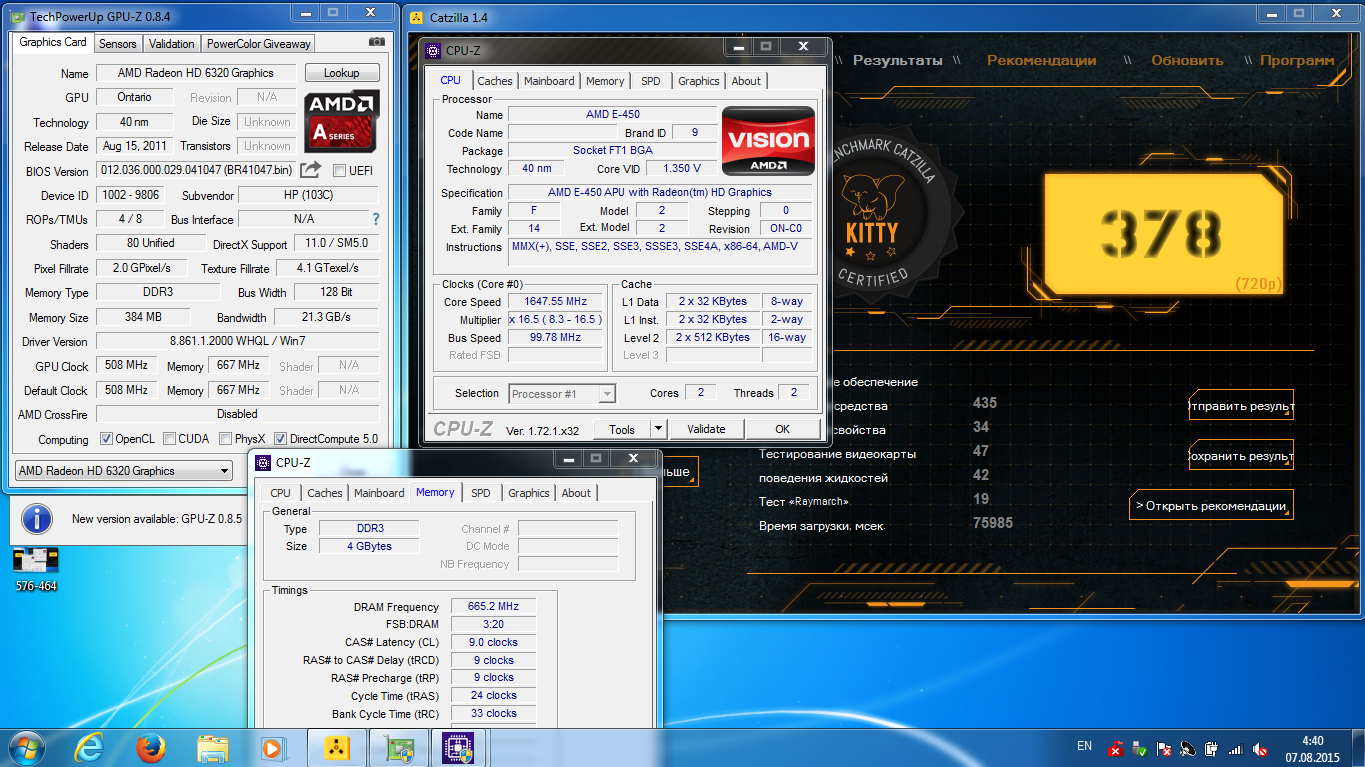
Task: Switch to the Sensors tab in GPU-Z
Action: [118, 44]
